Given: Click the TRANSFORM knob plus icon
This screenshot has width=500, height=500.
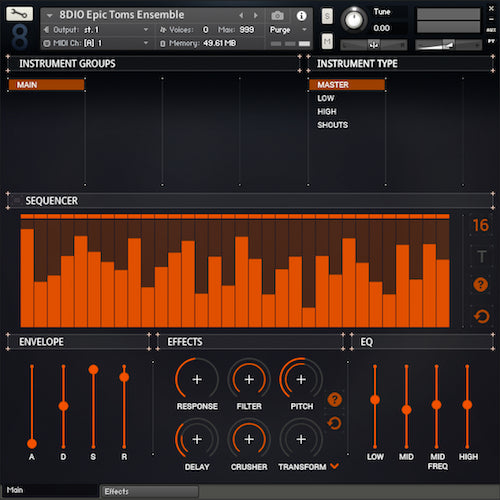Looking at the screenshot, I should click(x=301, y=439).
